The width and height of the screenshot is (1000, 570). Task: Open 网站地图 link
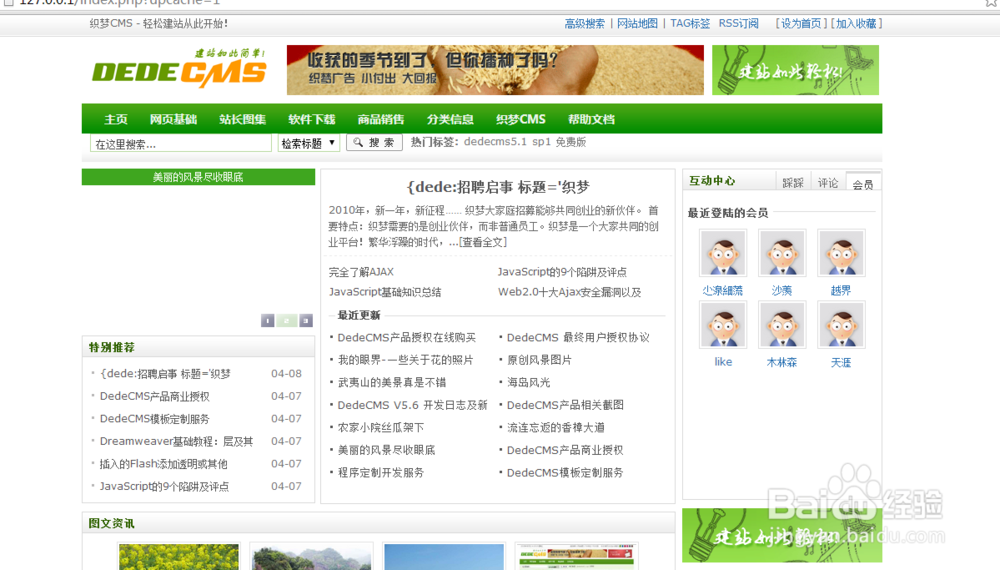click(x=637, y=24)
